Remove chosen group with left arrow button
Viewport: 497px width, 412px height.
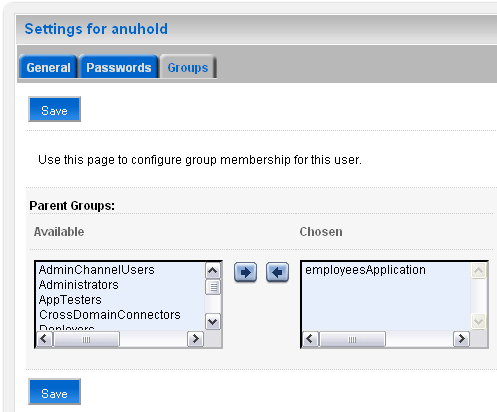pos(277,272)
